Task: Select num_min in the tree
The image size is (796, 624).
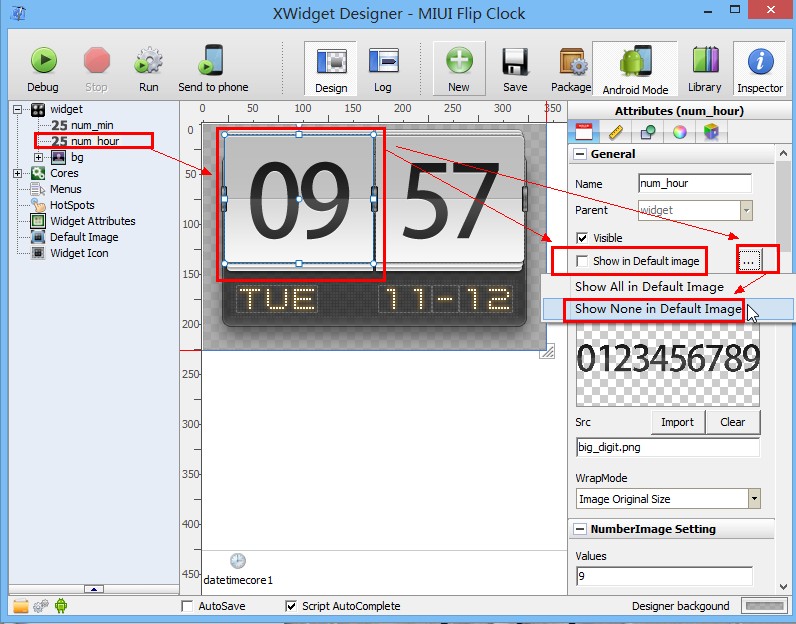Action: point(92,125)
